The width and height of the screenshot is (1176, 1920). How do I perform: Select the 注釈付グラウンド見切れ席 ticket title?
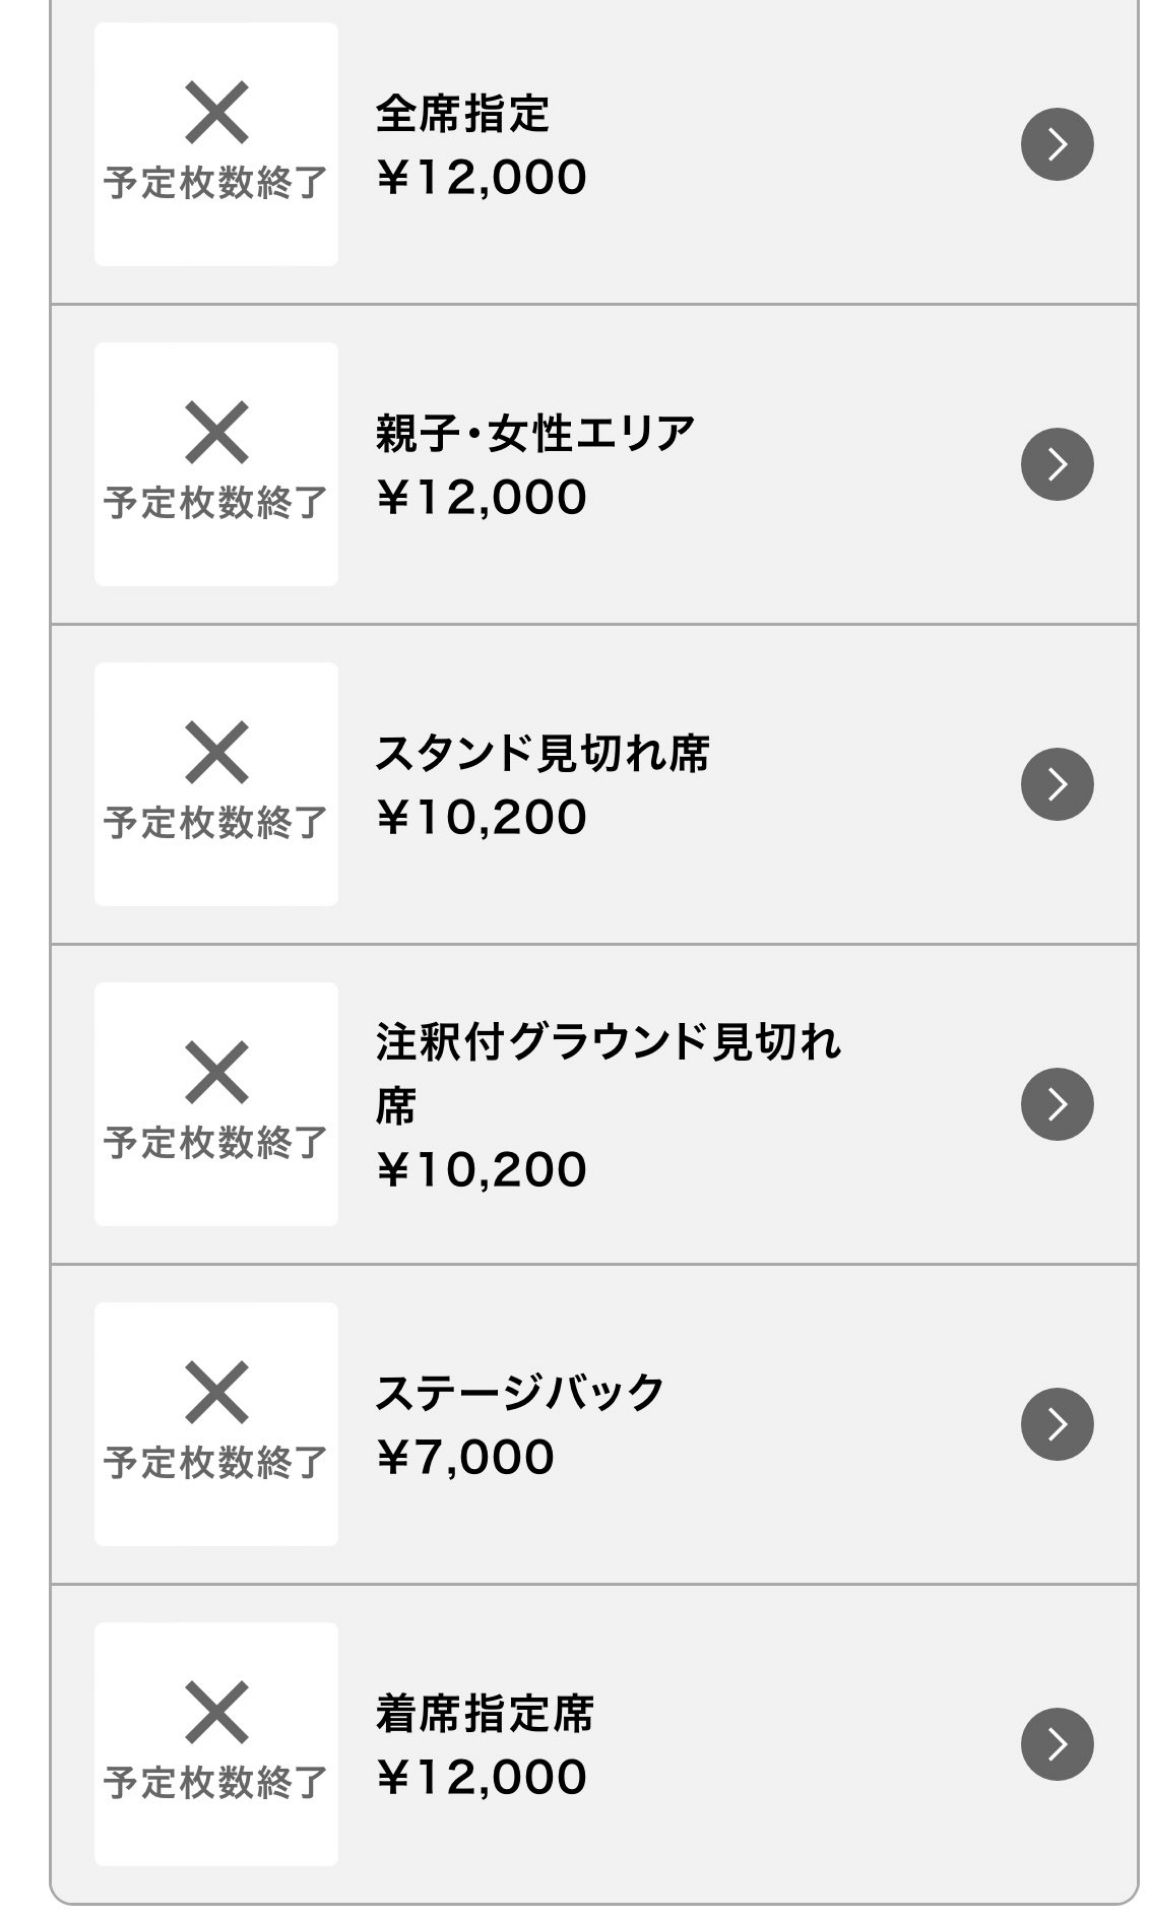pyautogui.click(x=608, y=1044)
